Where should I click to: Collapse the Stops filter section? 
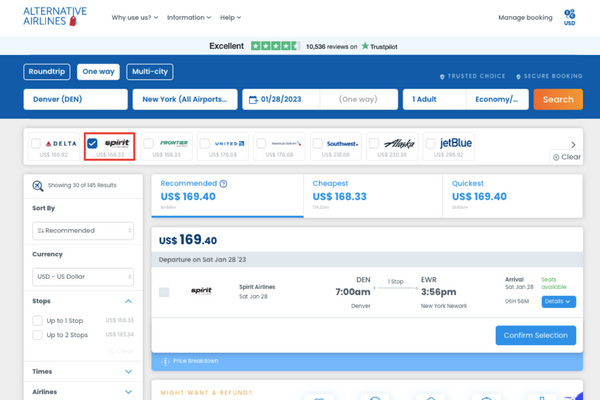pyautogui.click(x=129, y=301)
